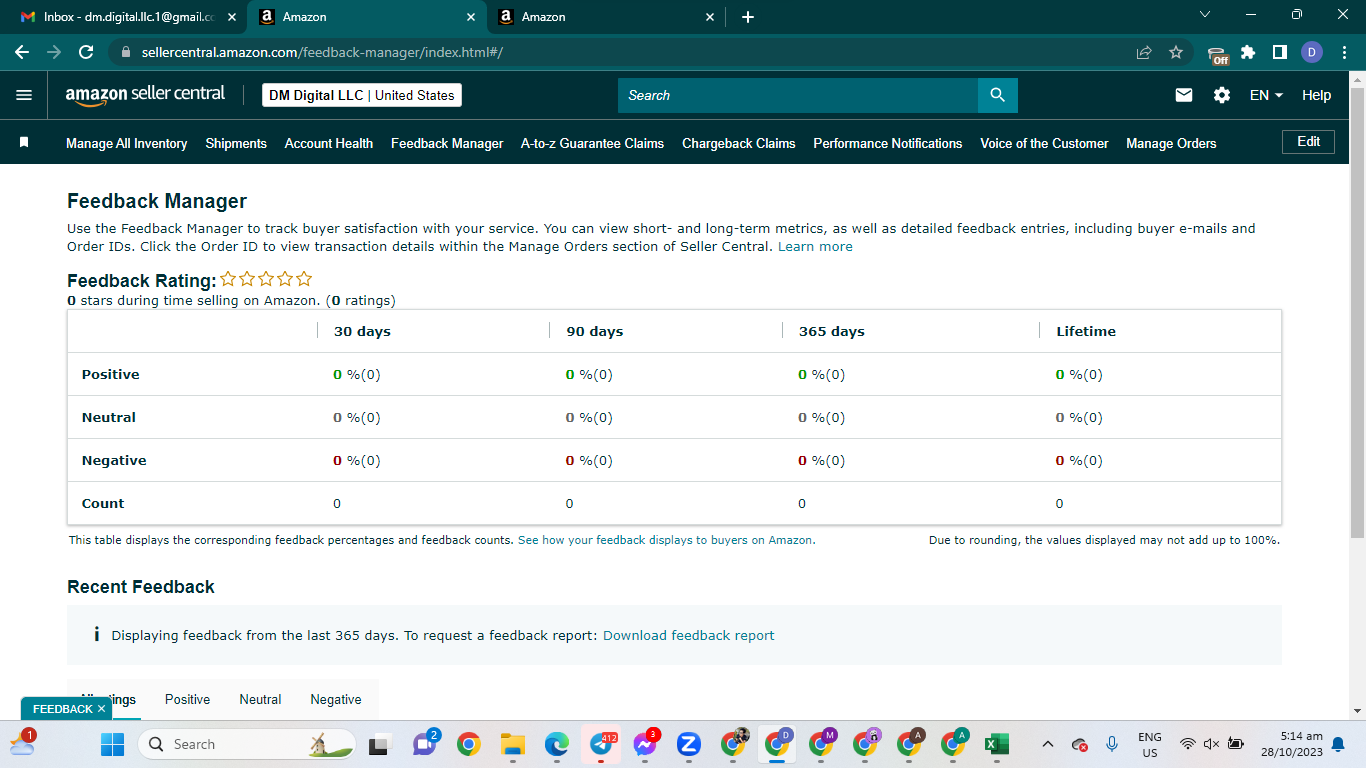Open Chrome three-dot menu
This screenshot has width=1366, height=768.
pyautogui.click(x=1343, y=52)
